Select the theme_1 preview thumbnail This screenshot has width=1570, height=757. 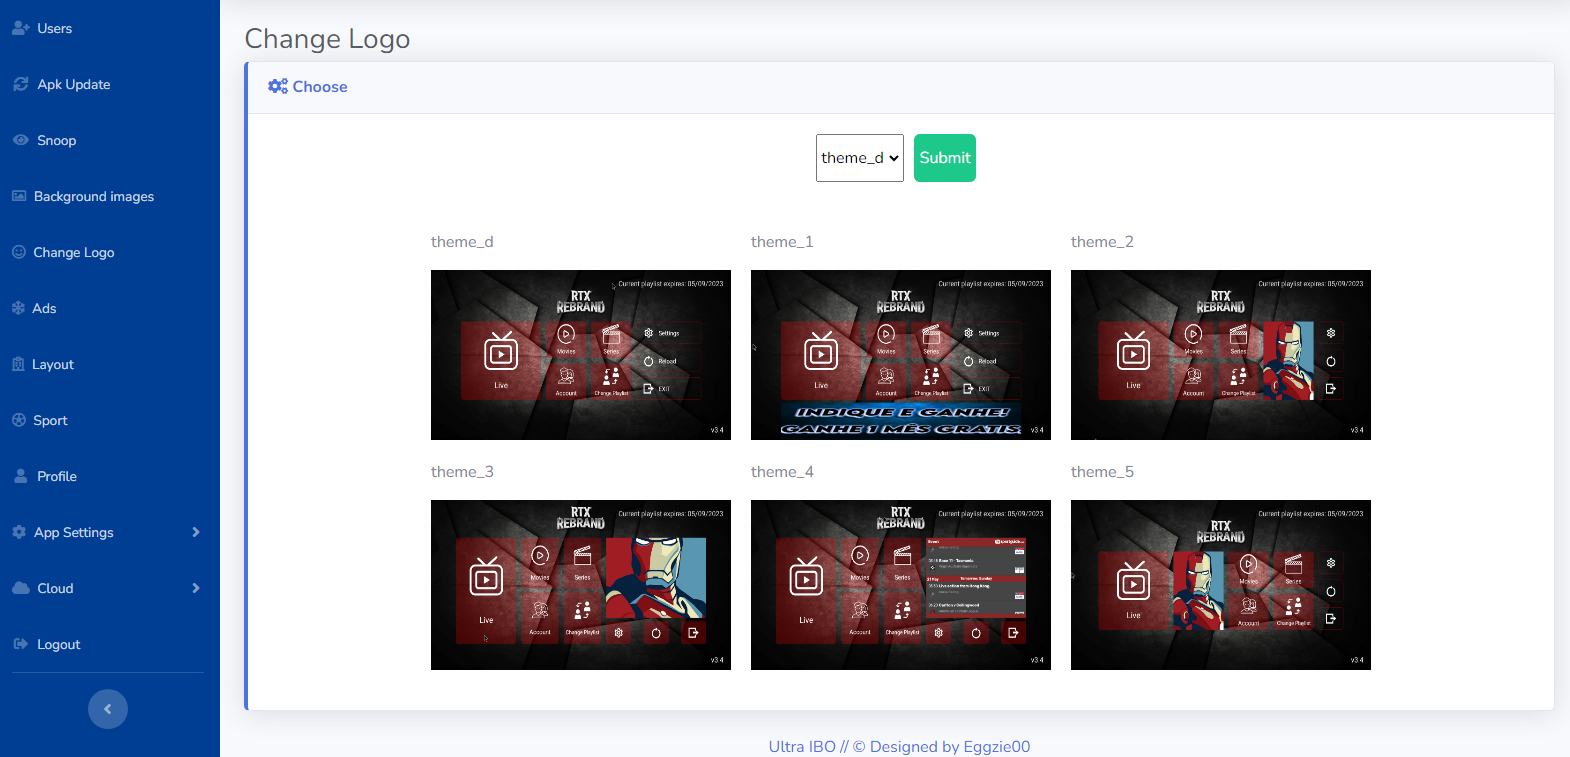(x=900, y=355)
